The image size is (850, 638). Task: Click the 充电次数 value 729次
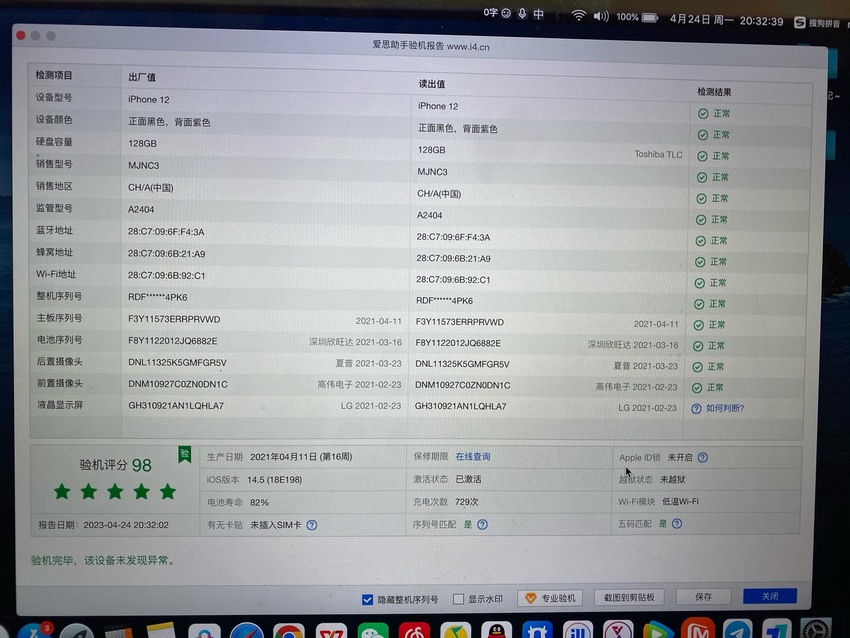pos(467,502)
